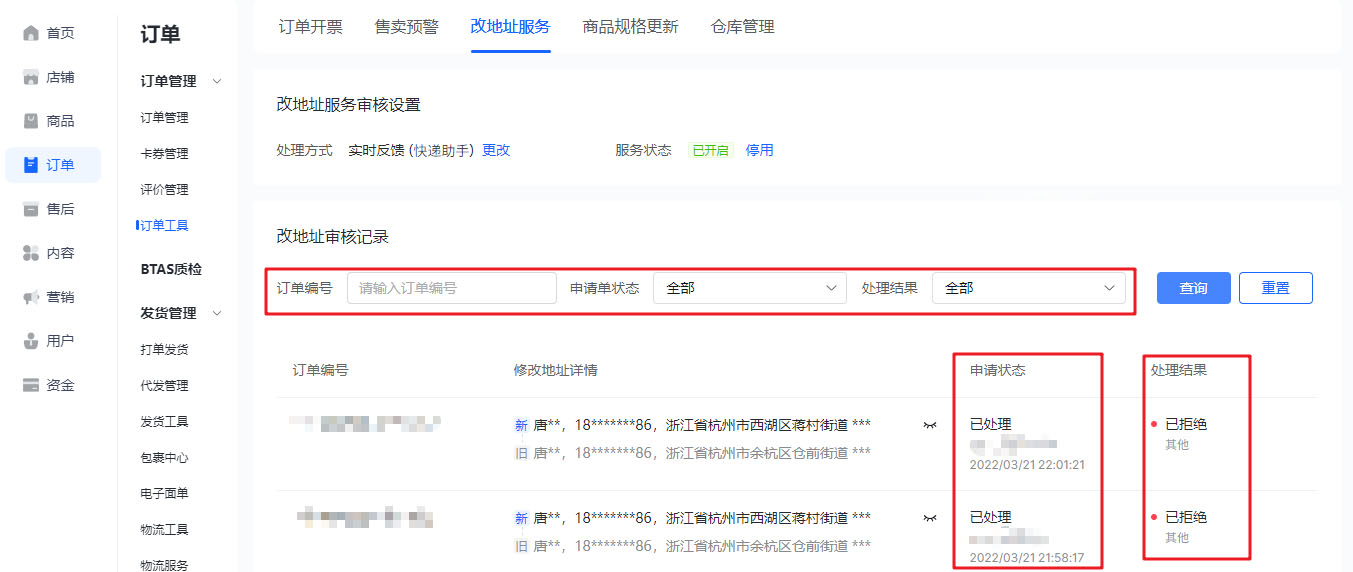The width and height of the screenshot is (1353, 572).
Task: Reveal hidden address in first record row
Action: point(930,425)
